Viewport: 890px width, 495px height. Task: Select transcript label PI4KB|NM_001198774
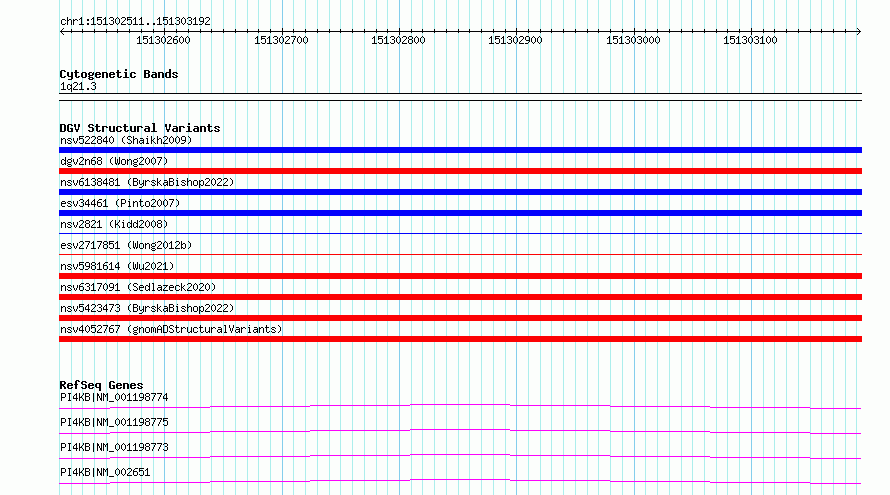point(114,397)
